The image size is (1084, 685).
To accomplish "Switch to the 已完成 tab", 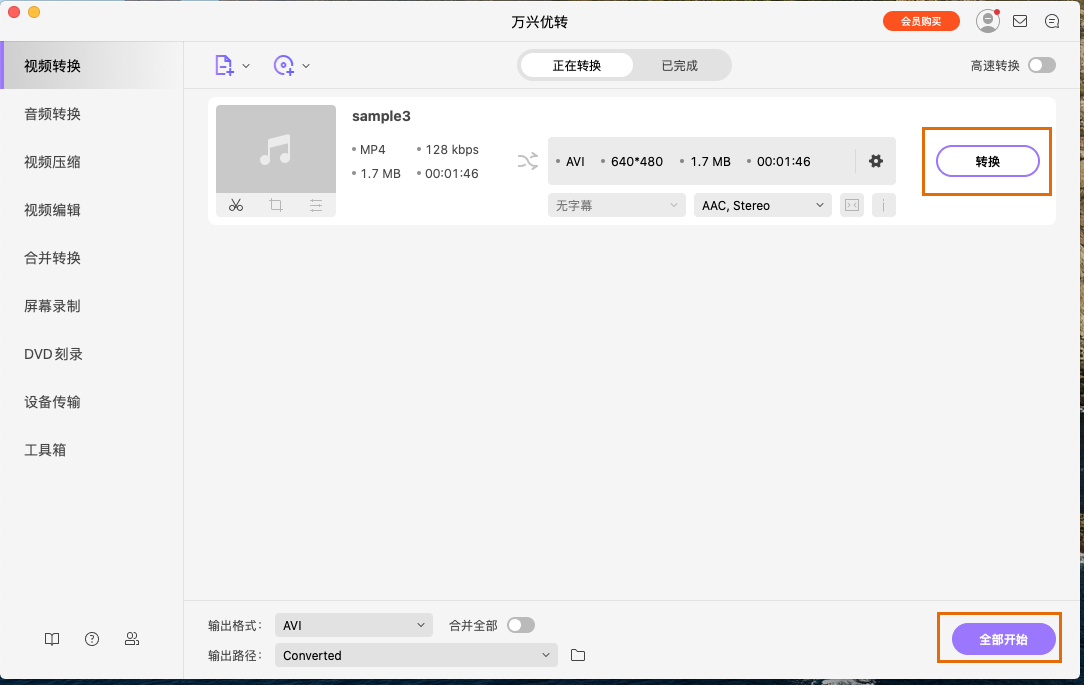I will point(679,63).
